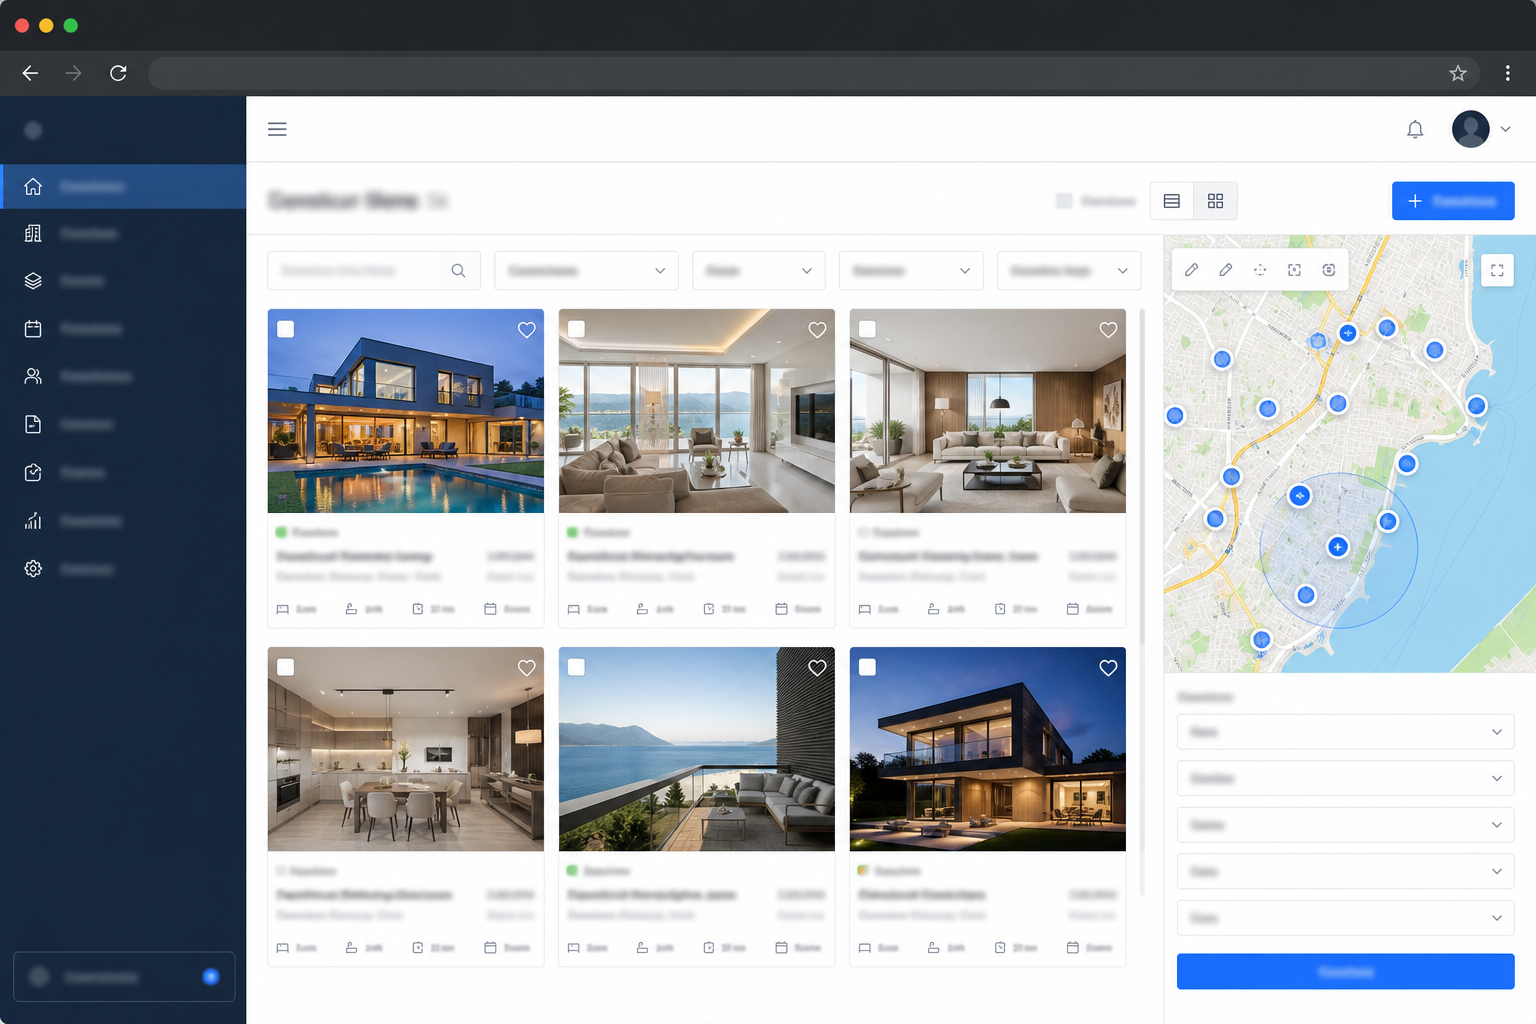Expand the map to fullscreen
Image resolution: width=1536 pixels, height=1024 pixels.
[1497, 270]
